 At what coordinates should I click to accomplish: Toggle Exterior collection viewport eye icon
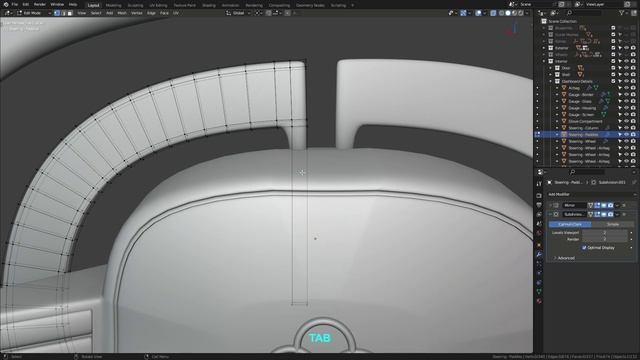coord(627,48)
